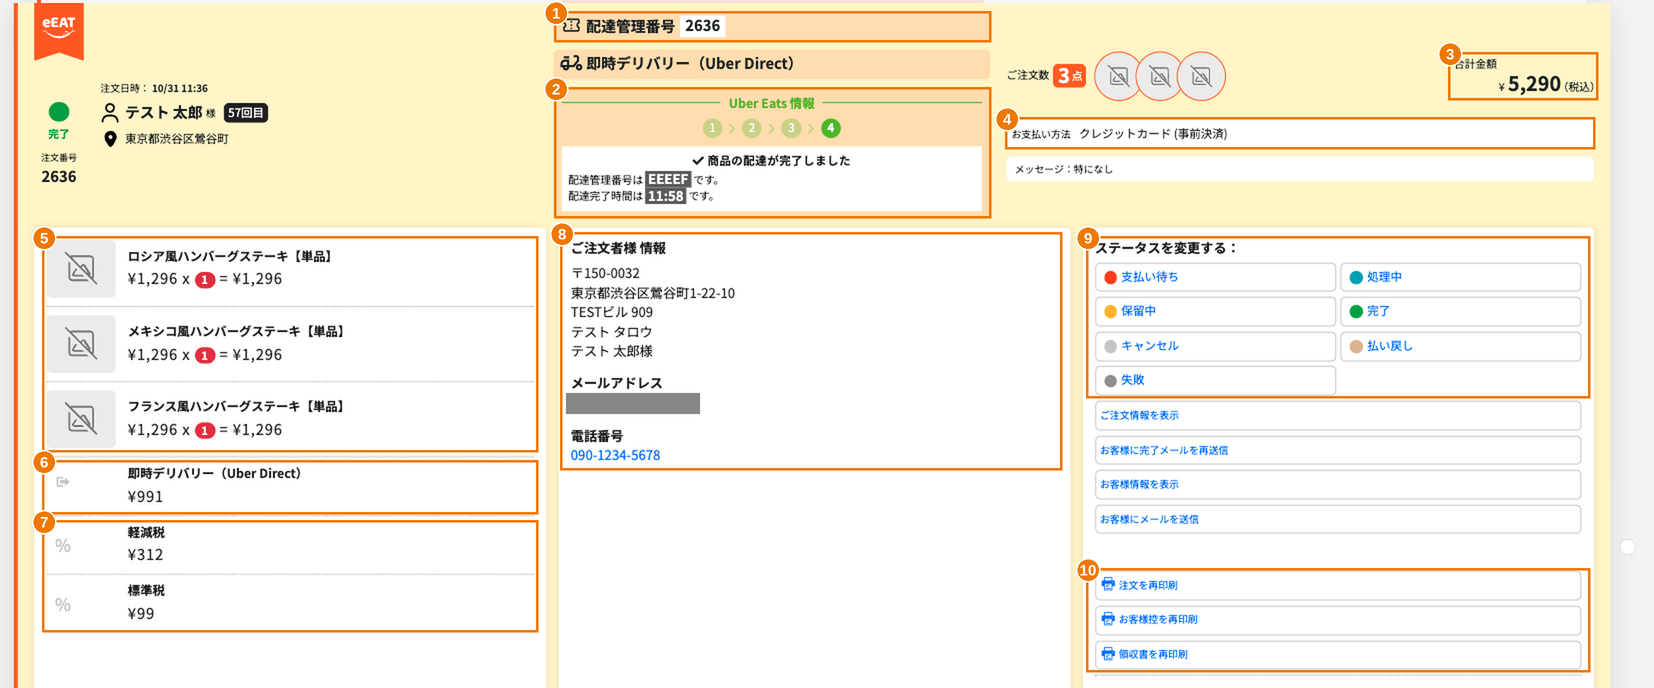The image size is (1654, 688).
Task: Click the printer icon on 注文を再印刷
Action: (x=1108, y=584)
